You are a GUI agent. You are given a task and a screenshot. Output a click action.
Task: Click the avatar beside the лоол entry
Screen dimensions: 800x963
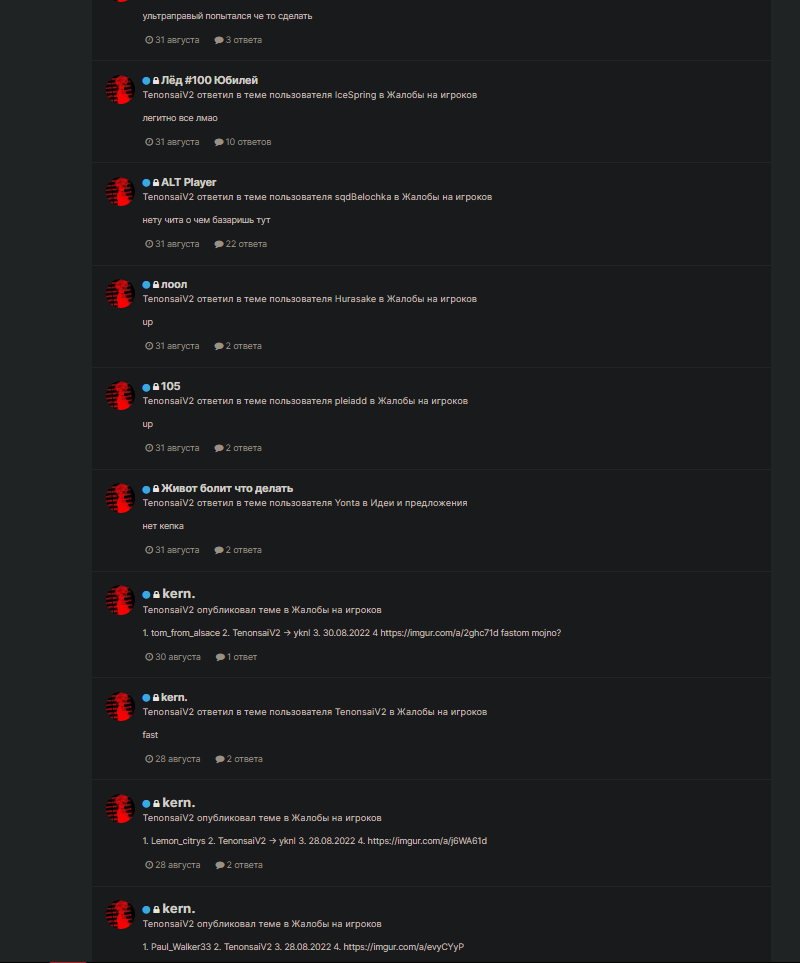(120, 294)
